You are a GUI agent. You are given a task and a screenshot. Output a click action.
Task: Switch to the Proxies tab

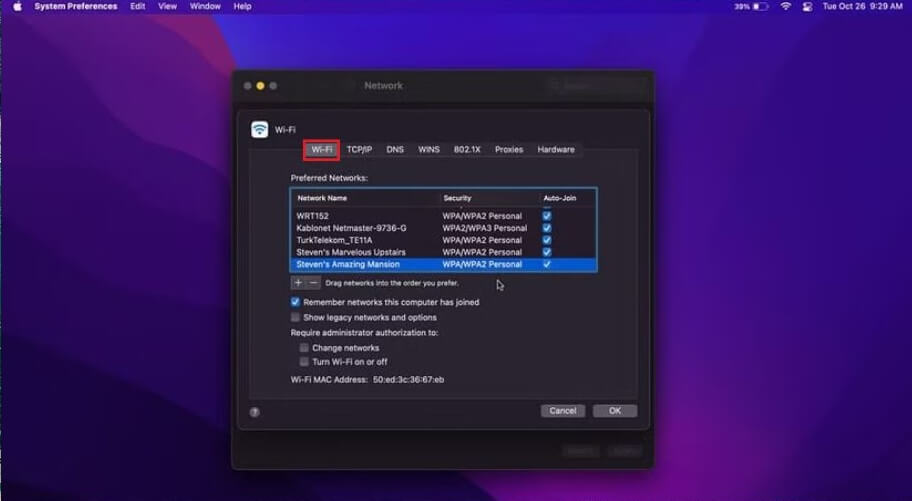[x=509, y=150]
